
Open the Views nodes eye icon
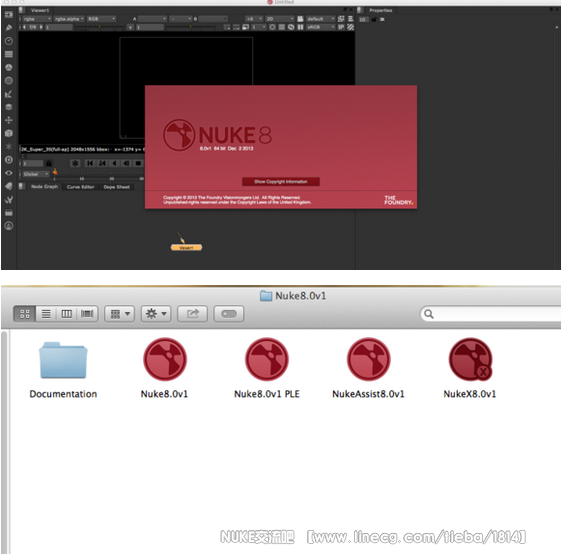coord(9,173)
